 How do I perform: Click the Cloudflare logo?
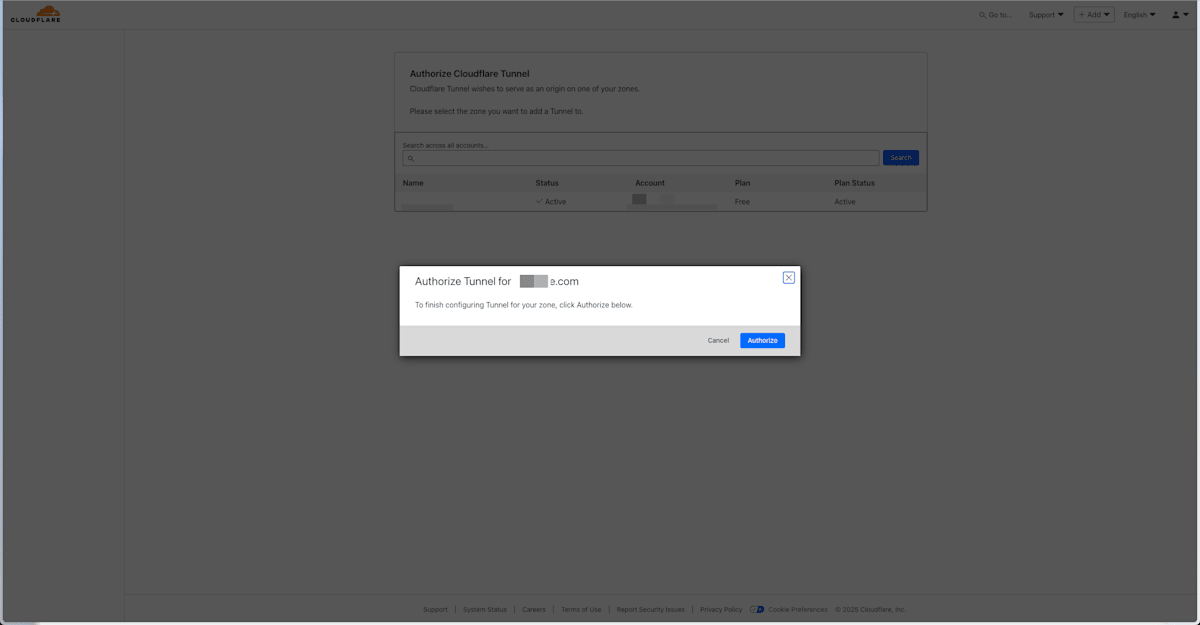coord(35,14)
